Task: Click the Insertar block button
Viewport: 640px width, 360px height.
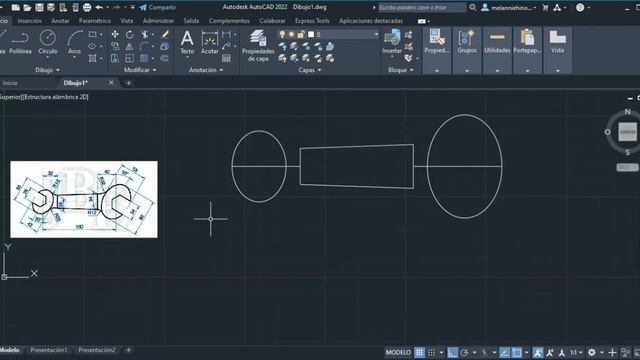Action: (392, 42)
